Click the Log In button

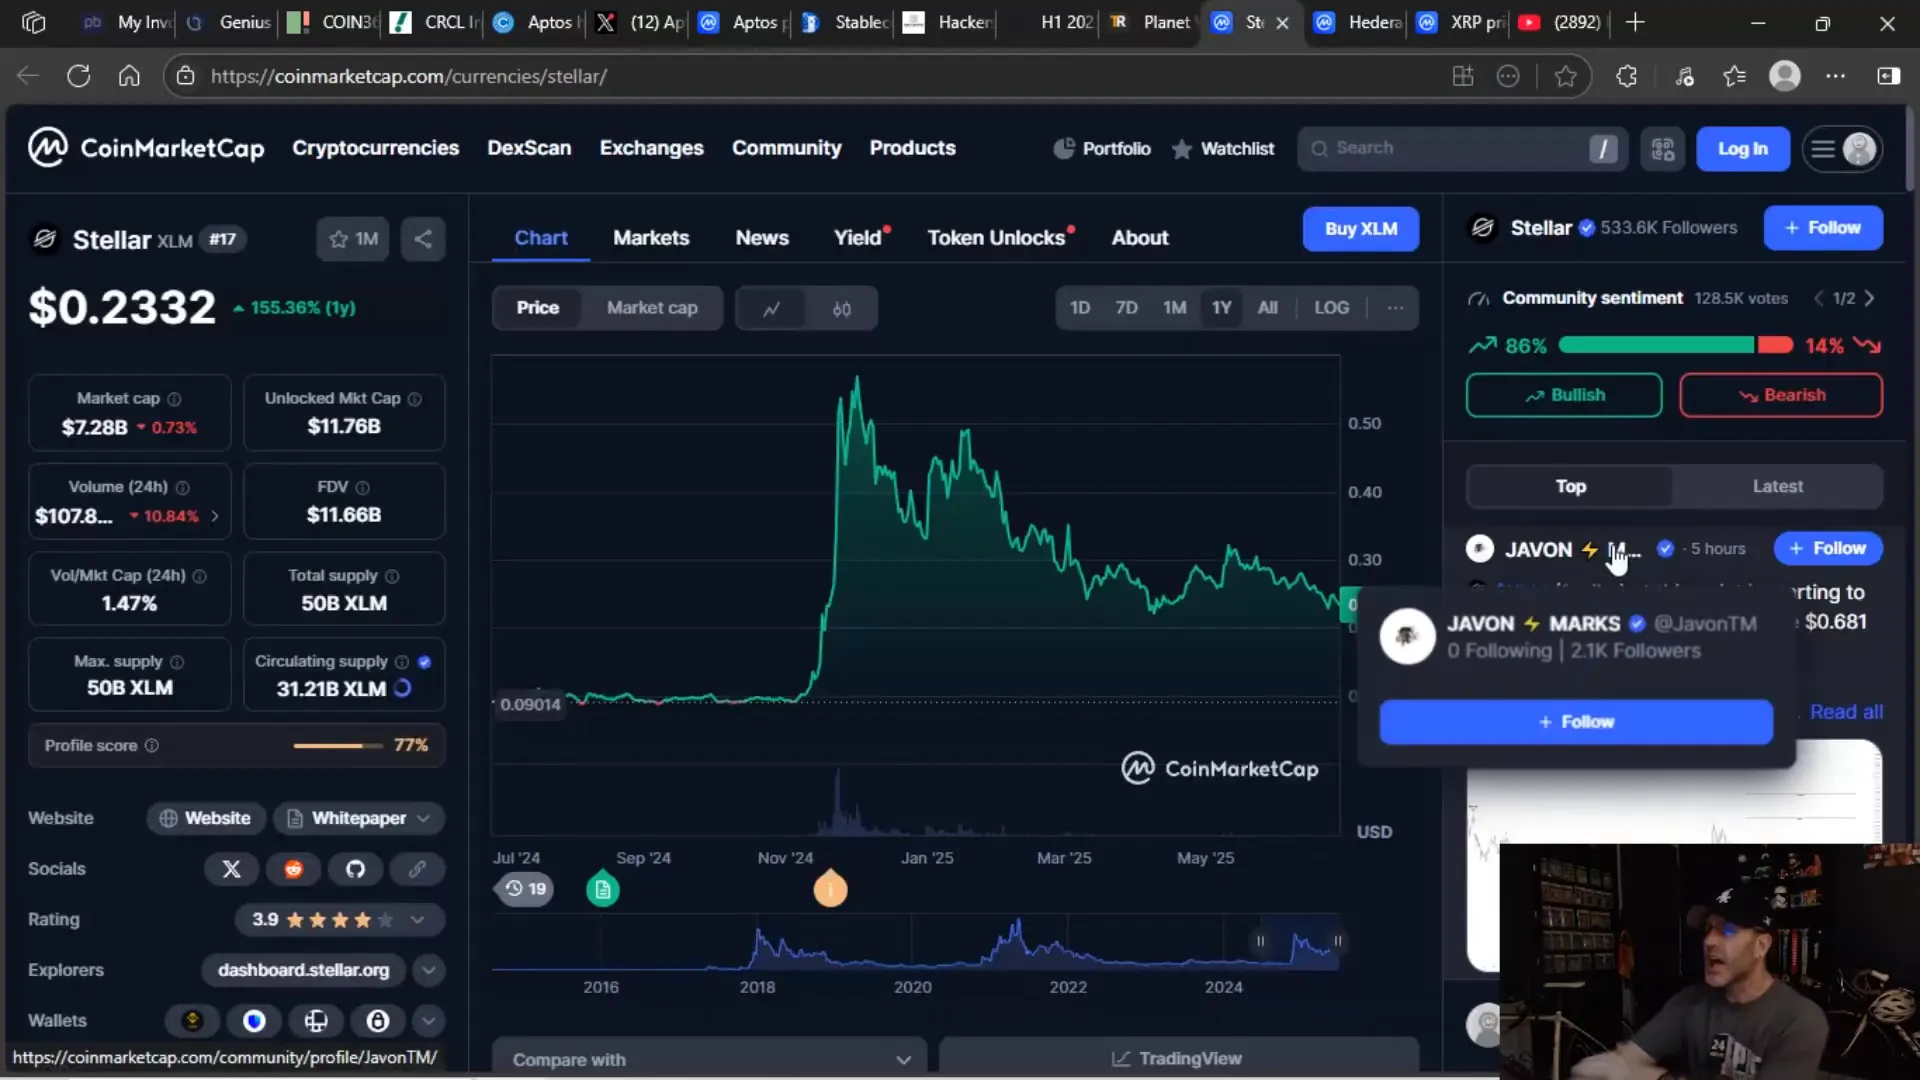pos(1742,149)
